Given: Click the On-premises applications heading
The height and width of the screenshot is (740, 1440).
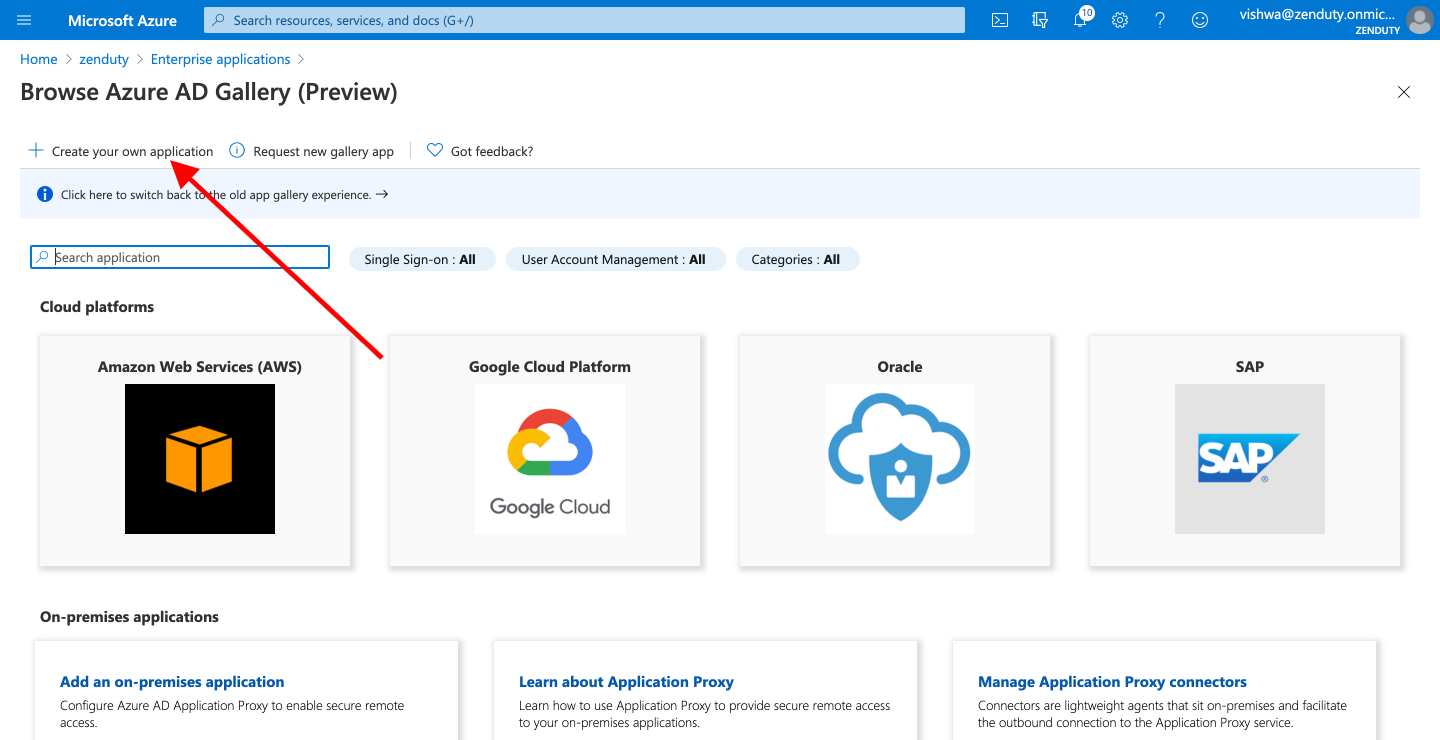Looking at the screenshot, I should pos(129,617).
